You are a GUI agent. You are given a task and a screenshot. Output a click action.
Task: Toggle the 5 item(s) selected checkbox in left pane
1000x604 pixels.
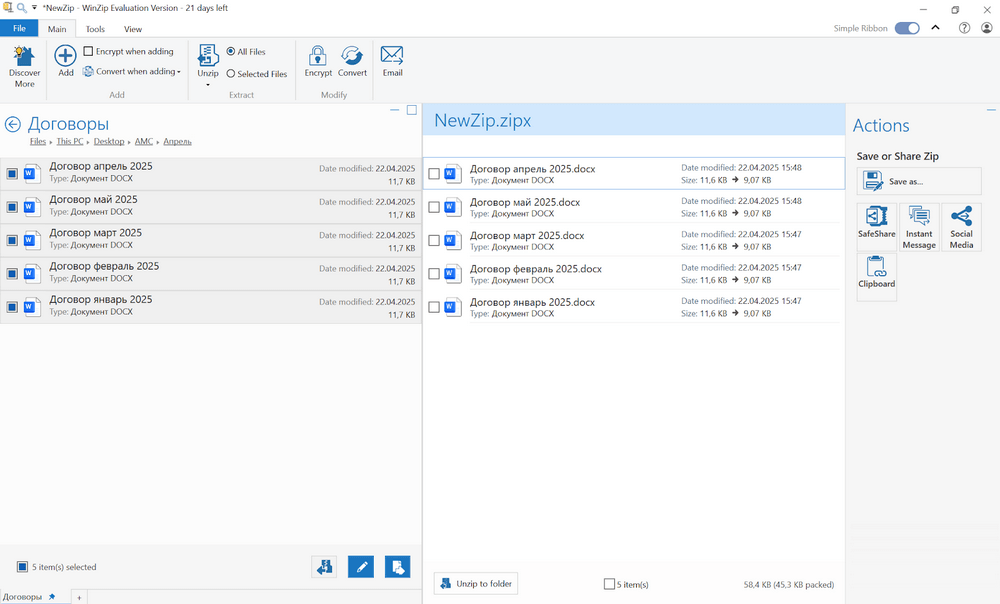coord(22,566)
